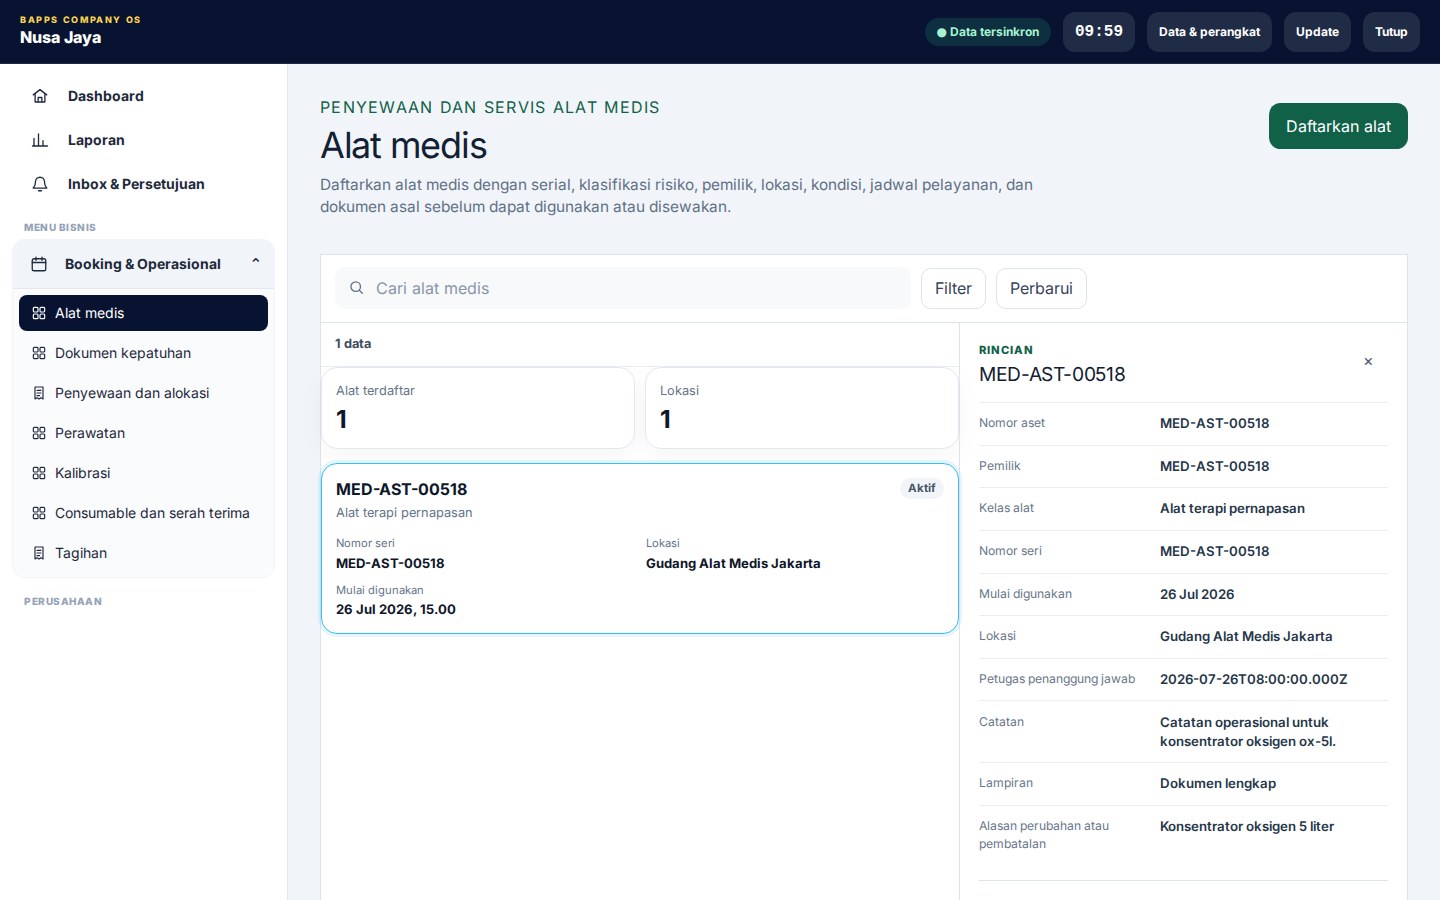The image size is (1440, 900).
Task: Click the search magnifier icon
Action: [x=356, y=288]
